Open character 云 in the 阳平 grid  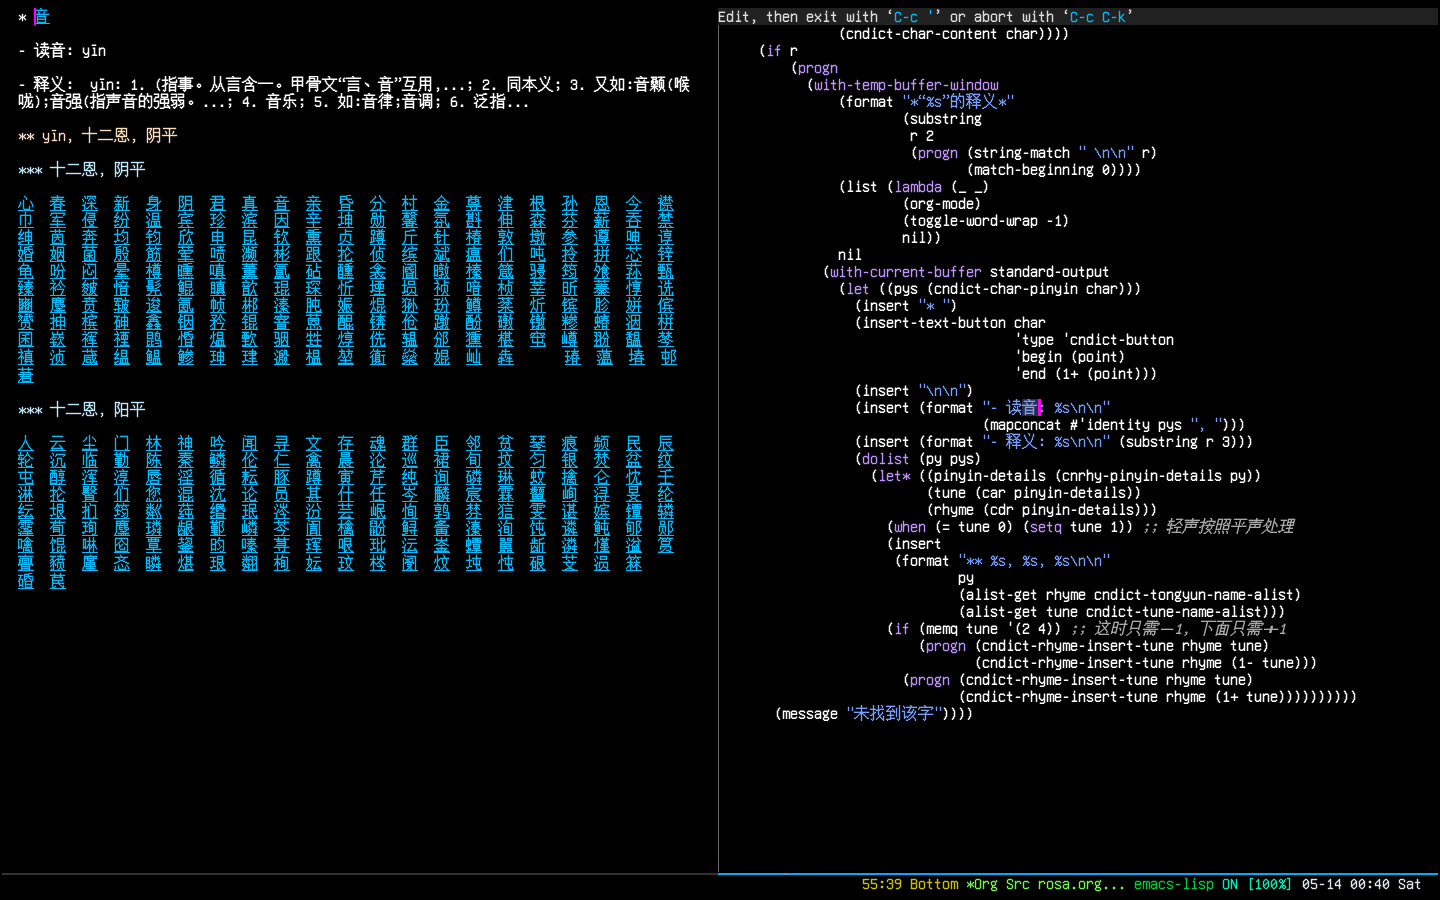tap(58, 443)
